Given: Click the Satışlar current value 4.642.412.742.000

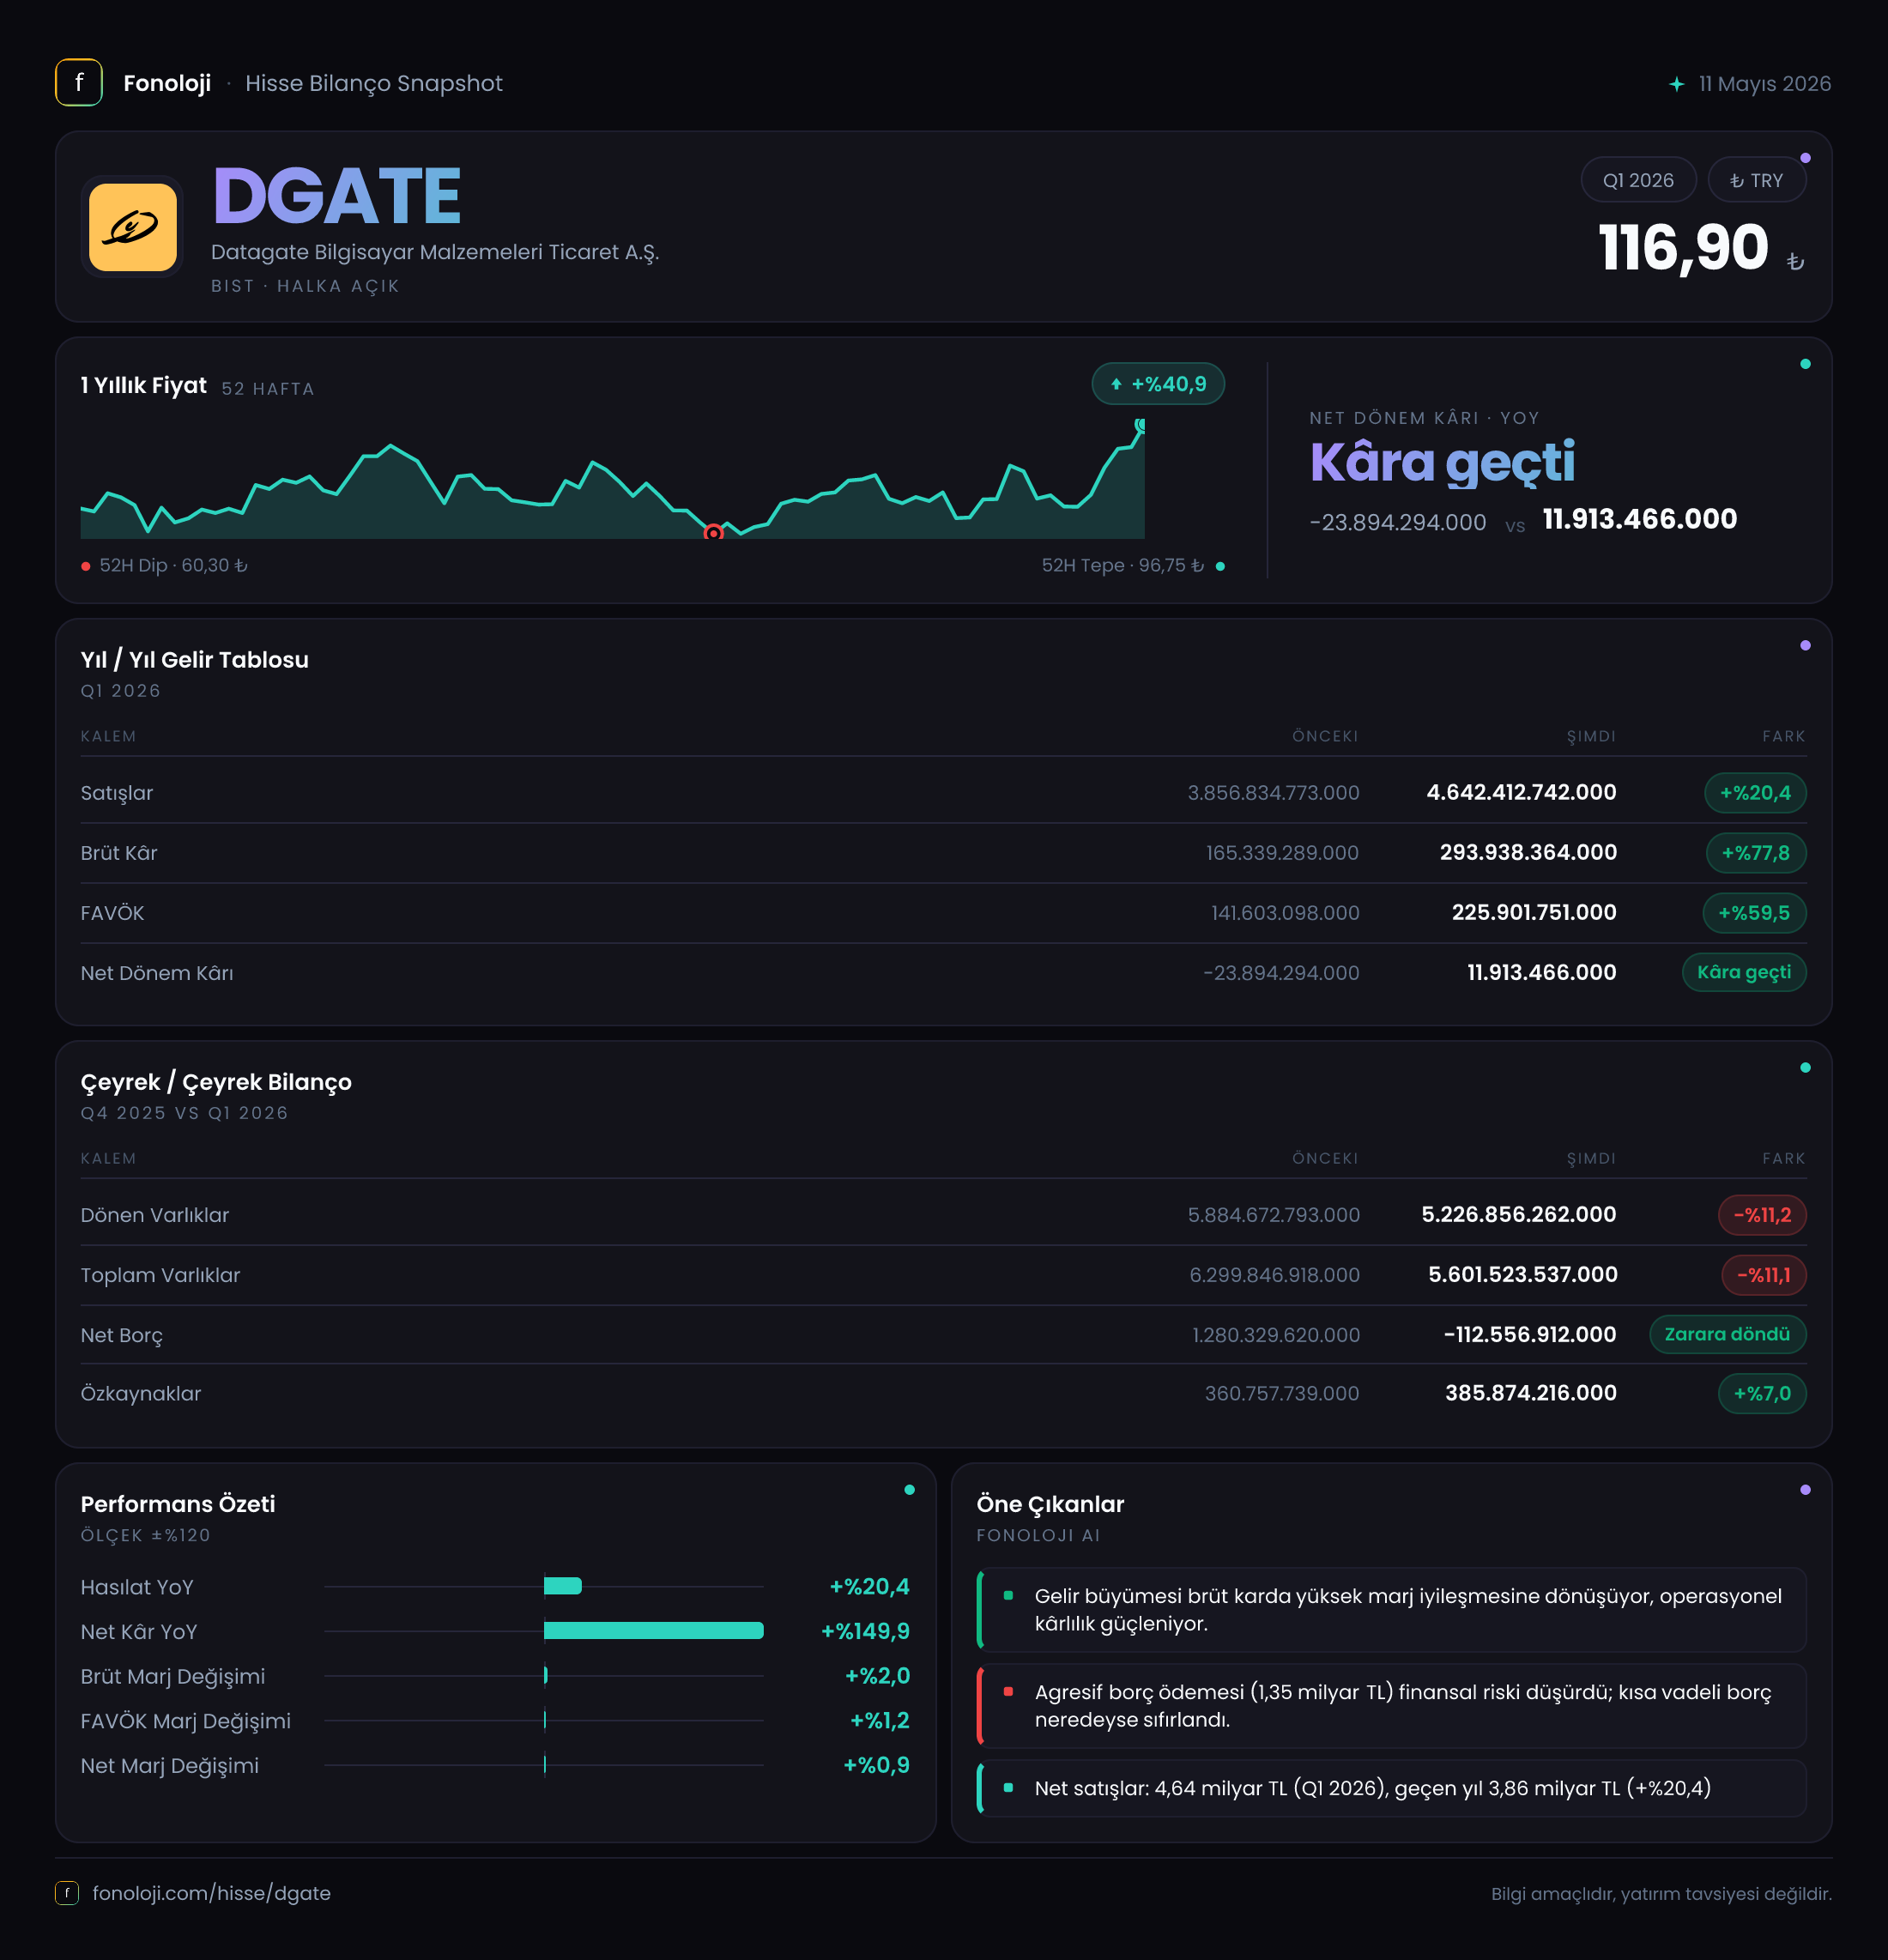Looking at the screenshot, I should 1521,792.
